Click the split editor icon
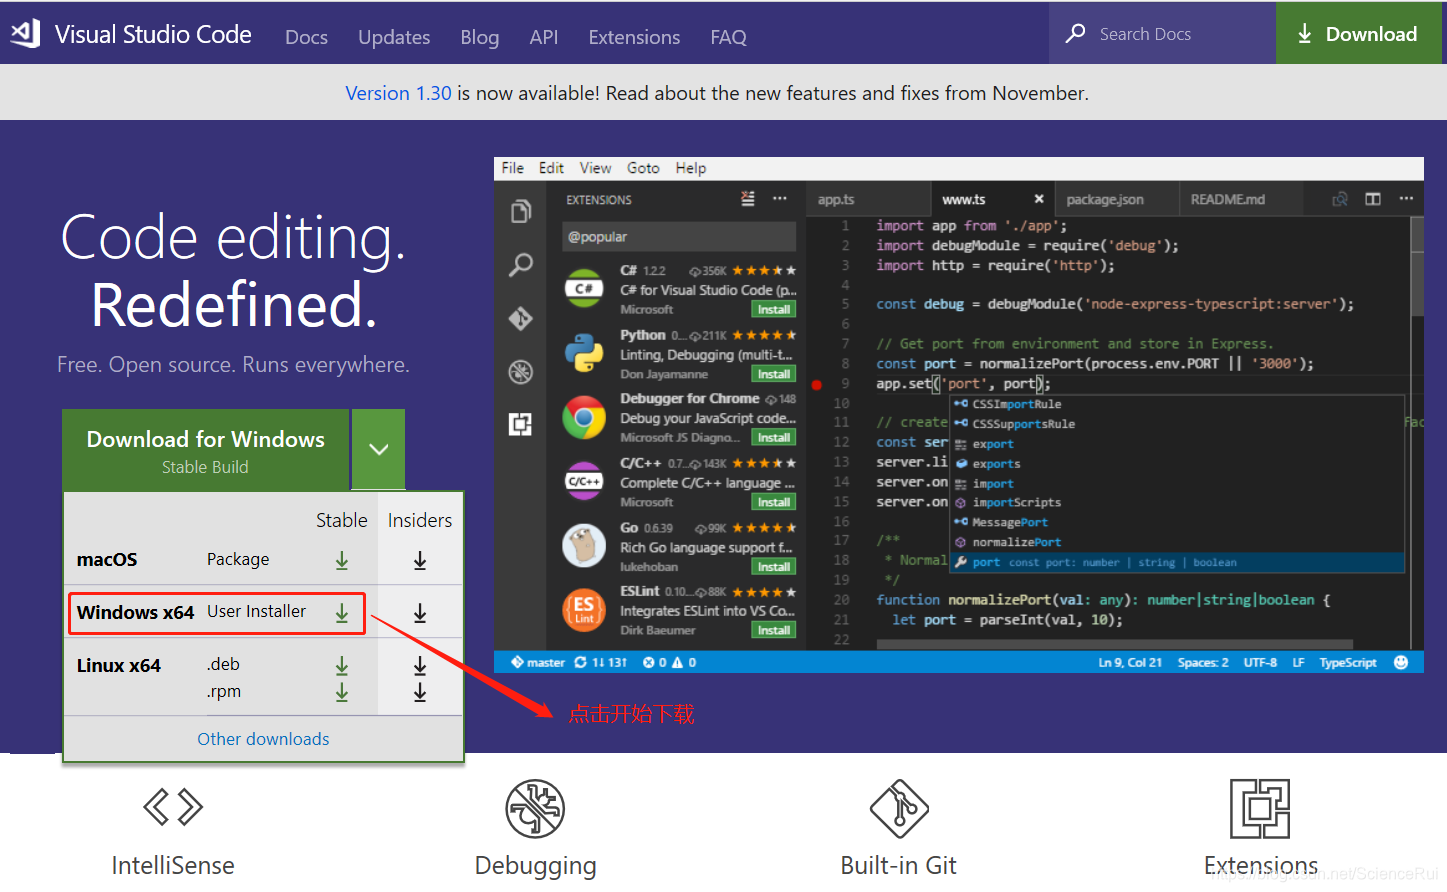The height and width of the screenshot is (892, 1447). [x=1373, y=199]
